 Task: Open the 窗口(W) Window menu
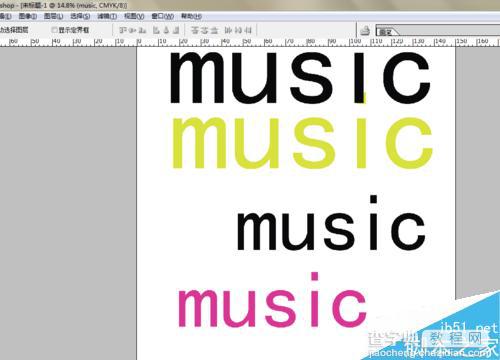(x=162, y=16)
